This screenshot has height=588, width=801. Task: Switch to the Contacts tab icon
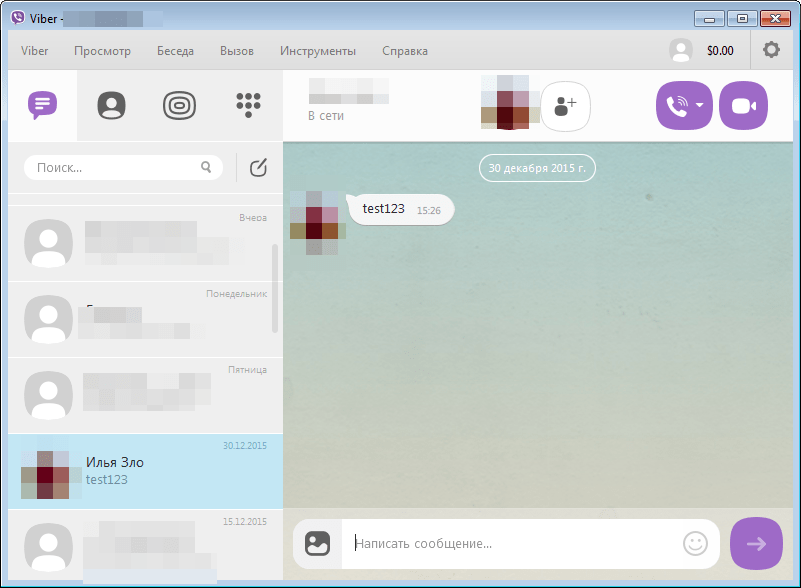111,105
